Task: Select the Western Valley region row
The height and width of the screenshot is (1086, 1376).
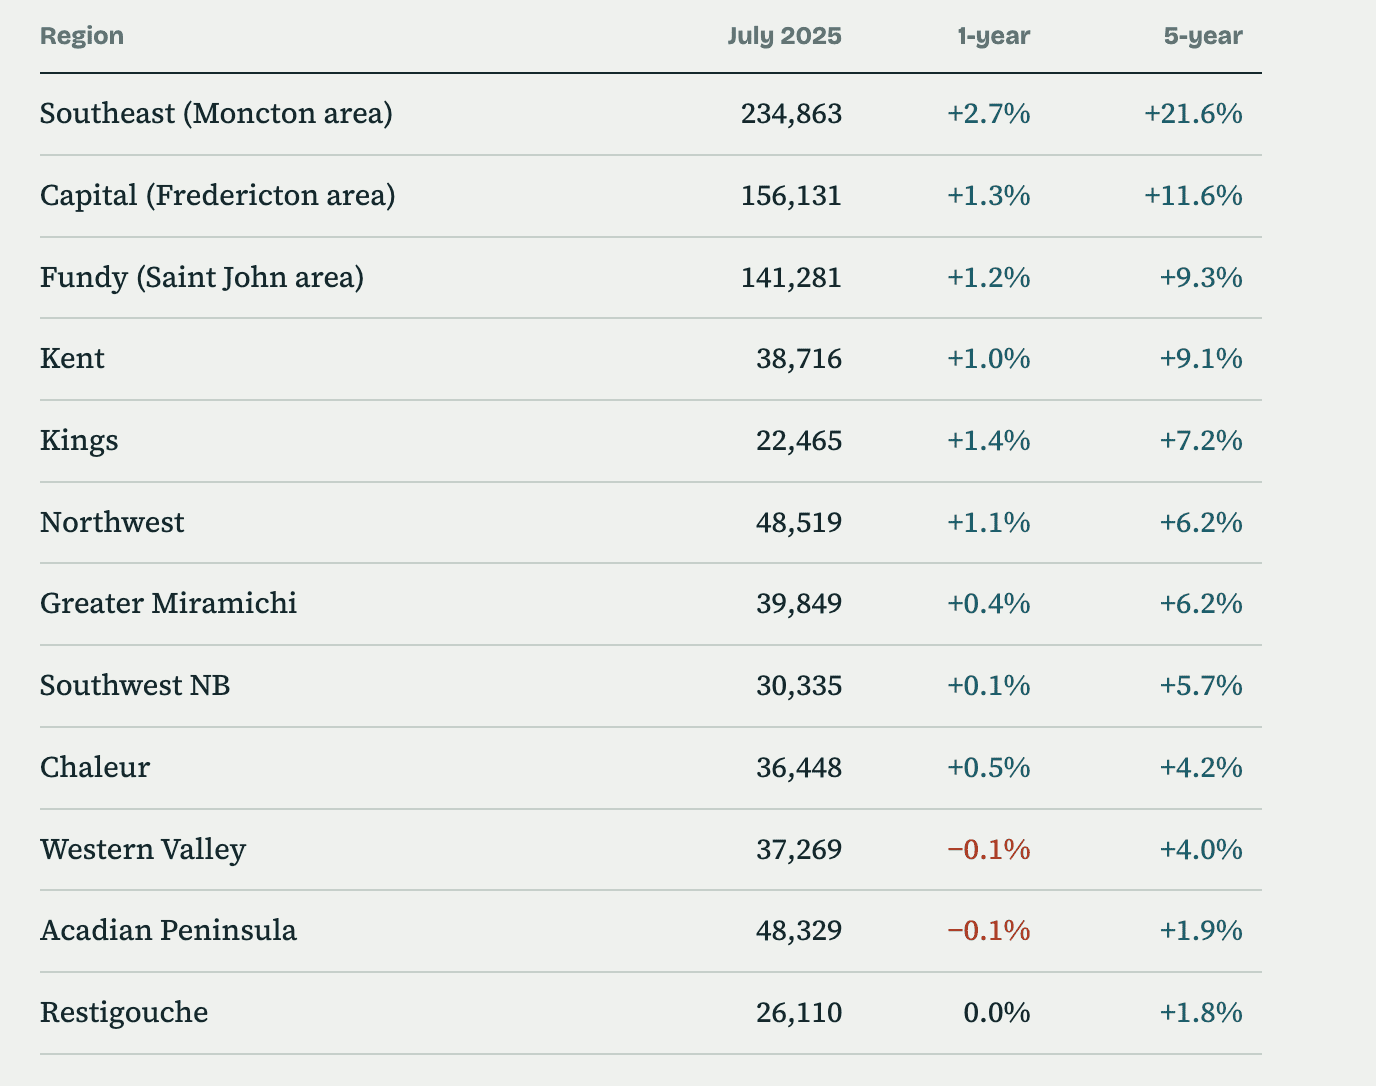Action: tap(651, 850)
